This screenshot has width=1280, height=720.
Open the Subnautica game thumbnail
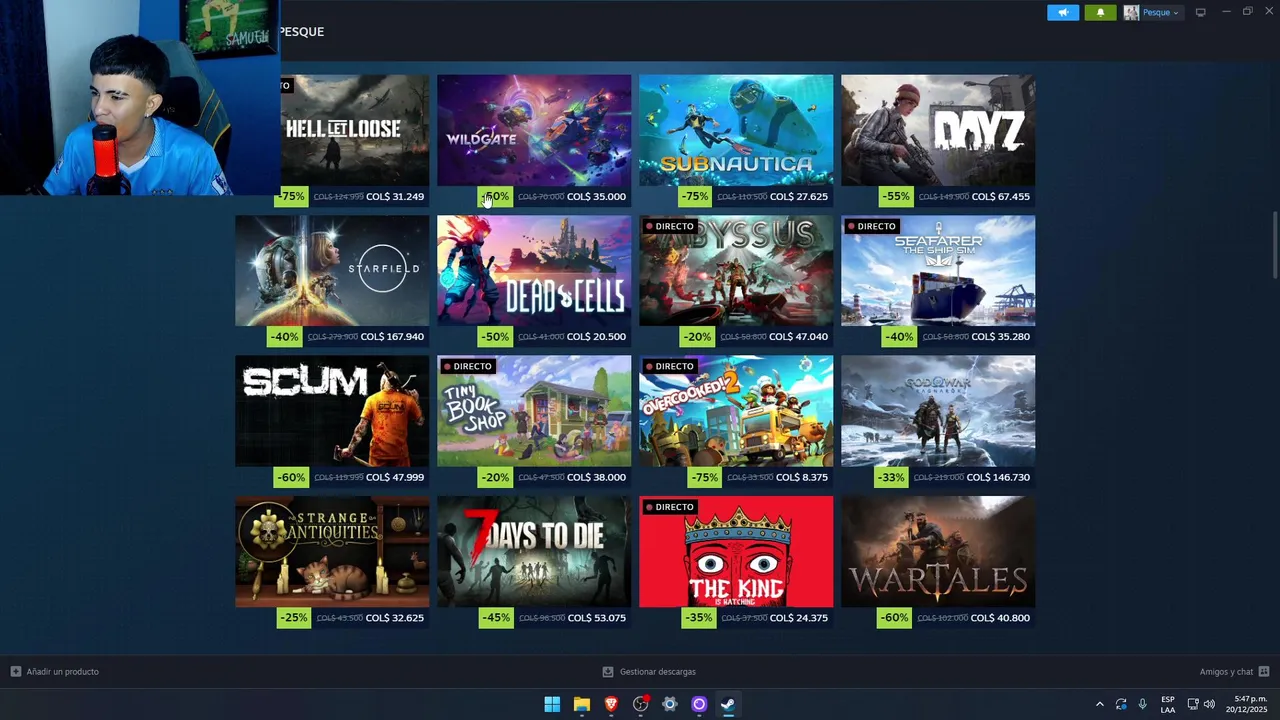[x=736, y=130]
